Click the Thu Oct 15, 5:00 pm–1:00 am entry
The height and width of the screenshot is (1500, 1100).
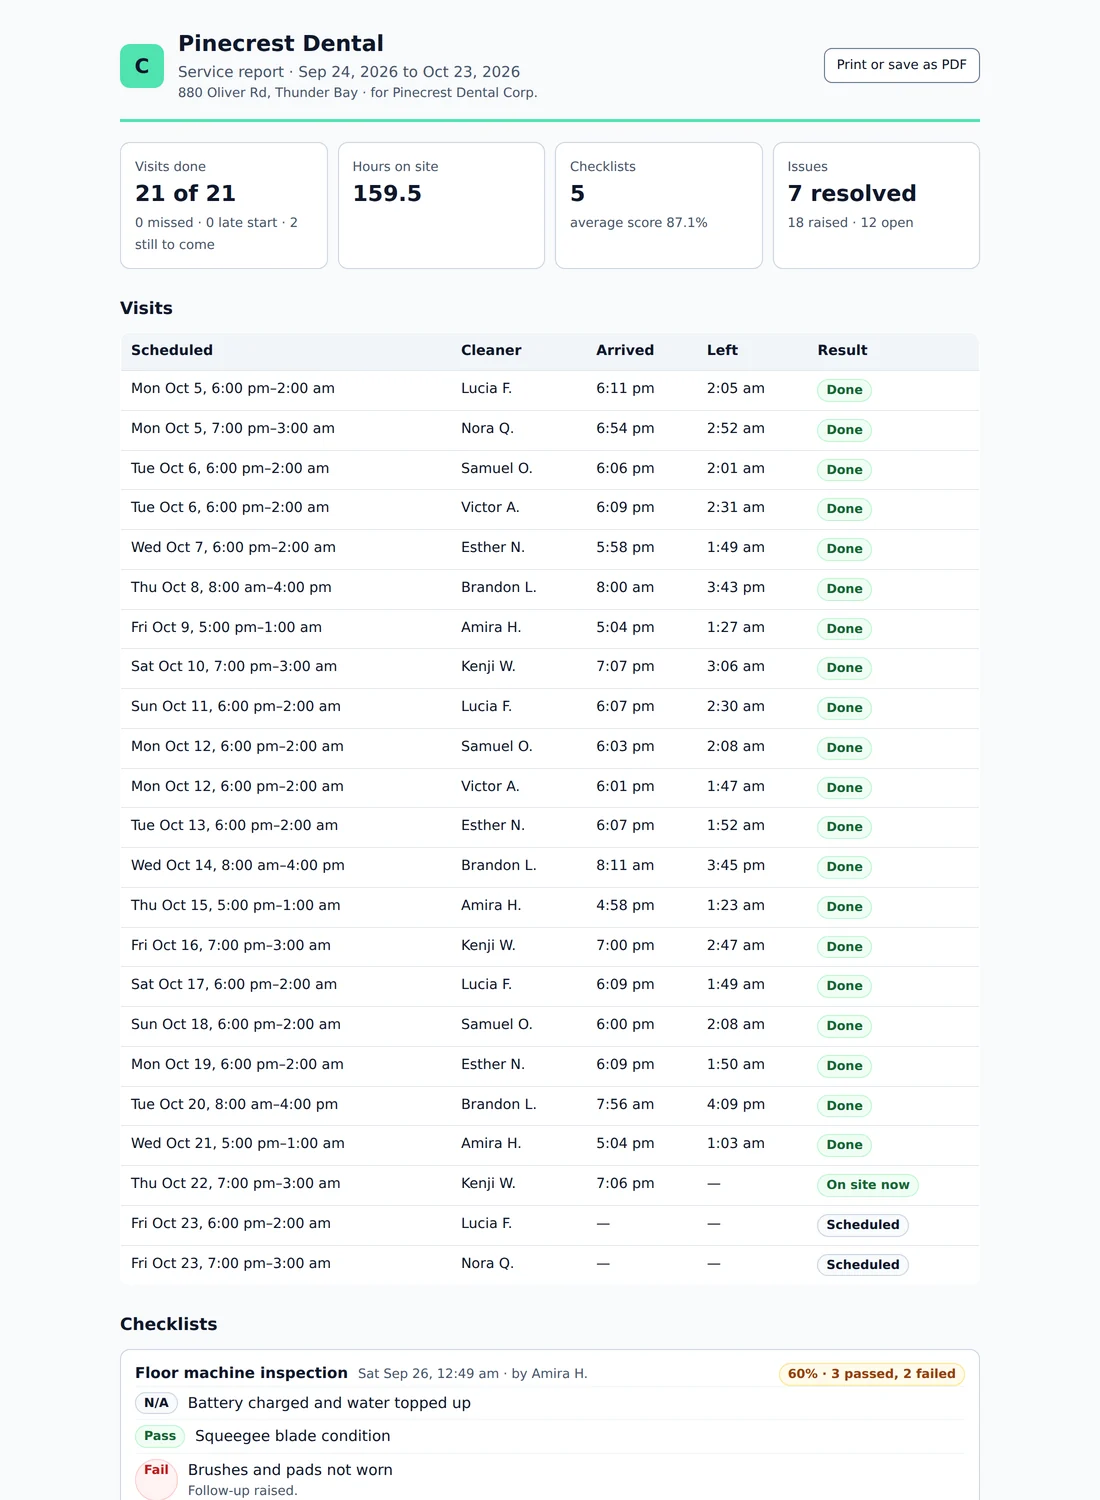click(236, 905)
